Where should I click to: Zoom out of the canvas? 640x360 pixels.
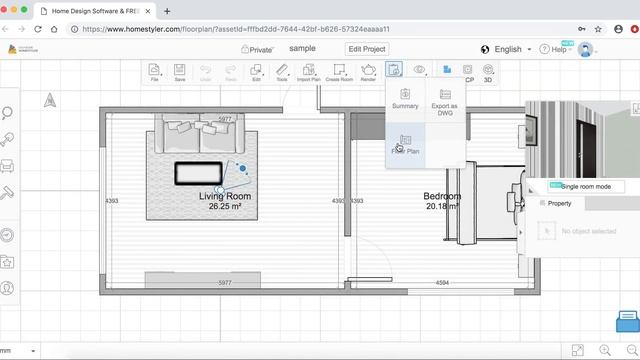632,350
